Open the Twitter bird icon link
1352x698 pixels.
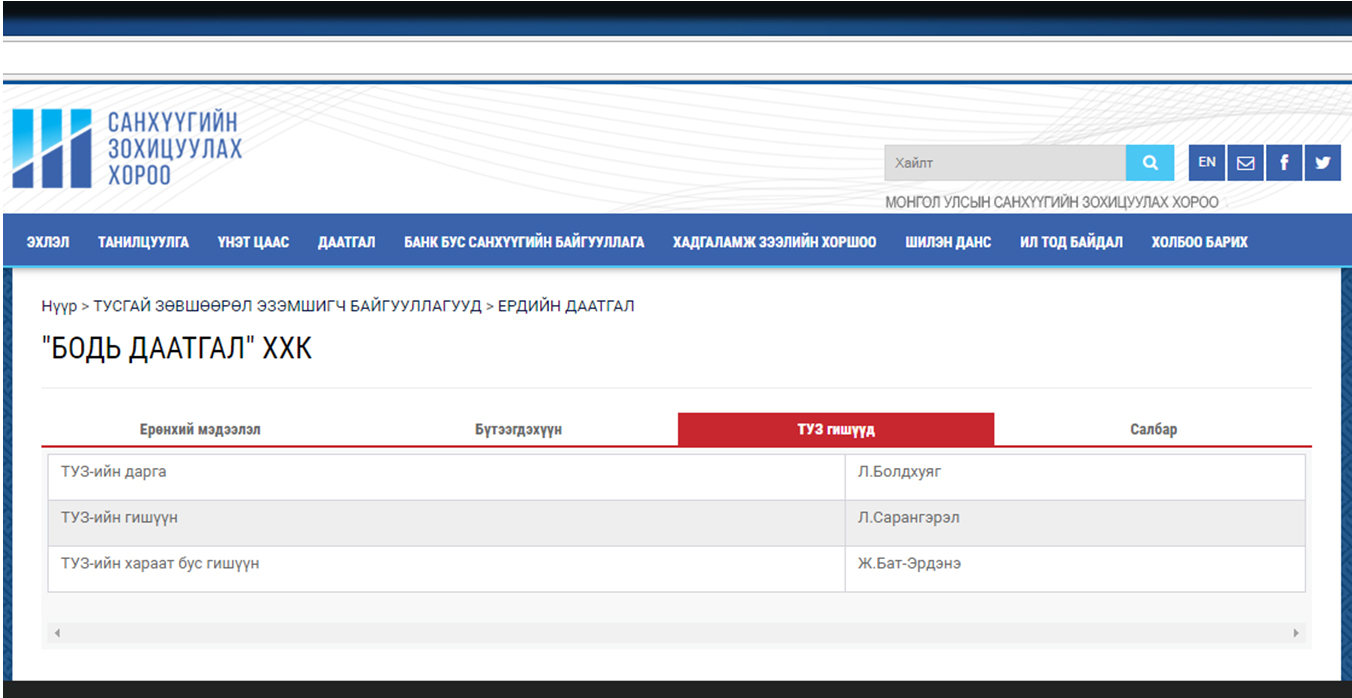[1323, 163]
